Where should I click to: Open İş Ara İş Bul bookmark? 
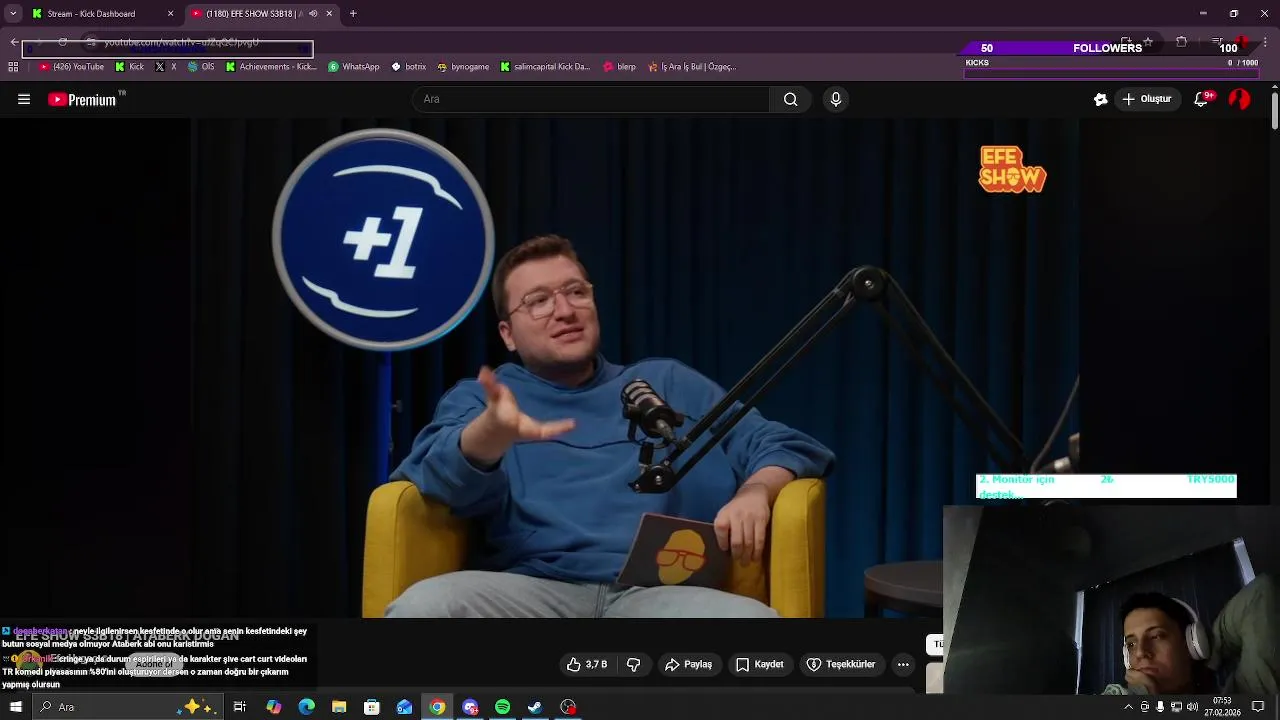pos(692,67)
